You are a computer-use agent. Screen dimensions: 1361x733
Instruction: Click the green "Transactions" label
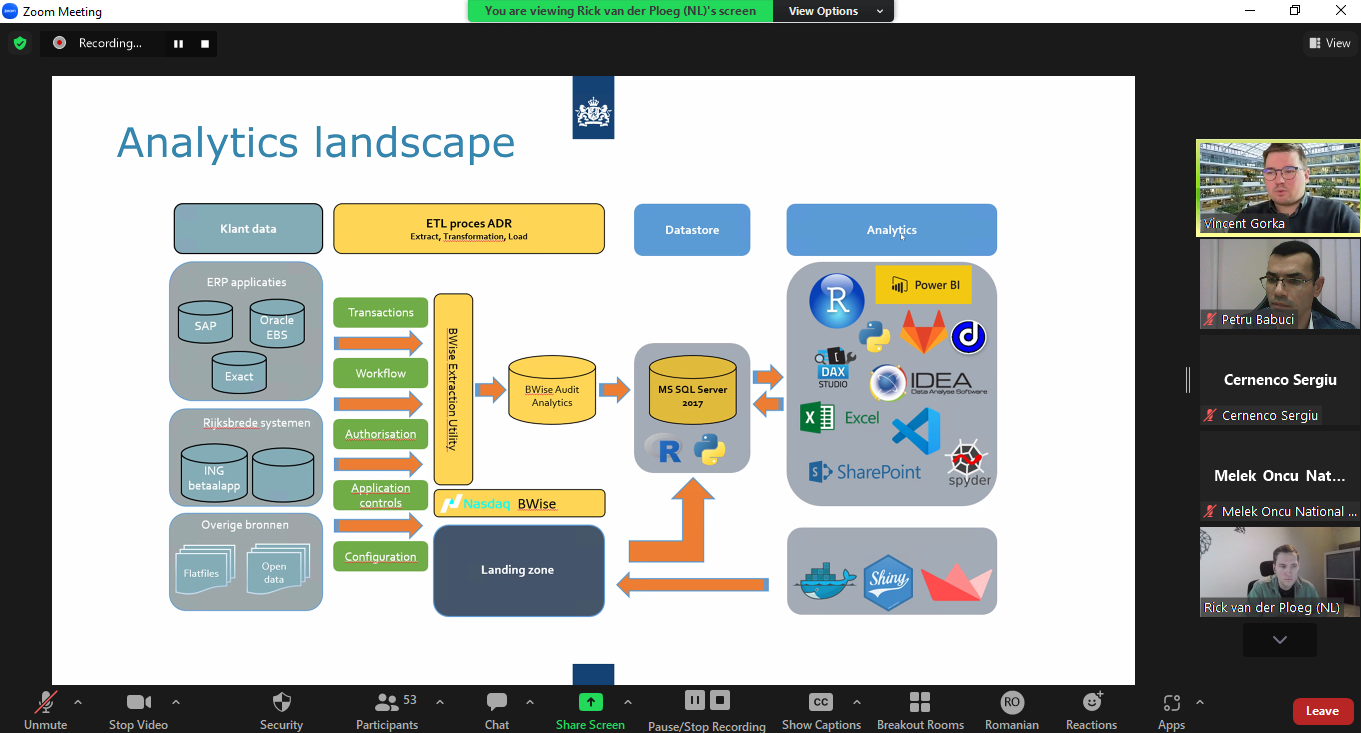tap(381, 312)
